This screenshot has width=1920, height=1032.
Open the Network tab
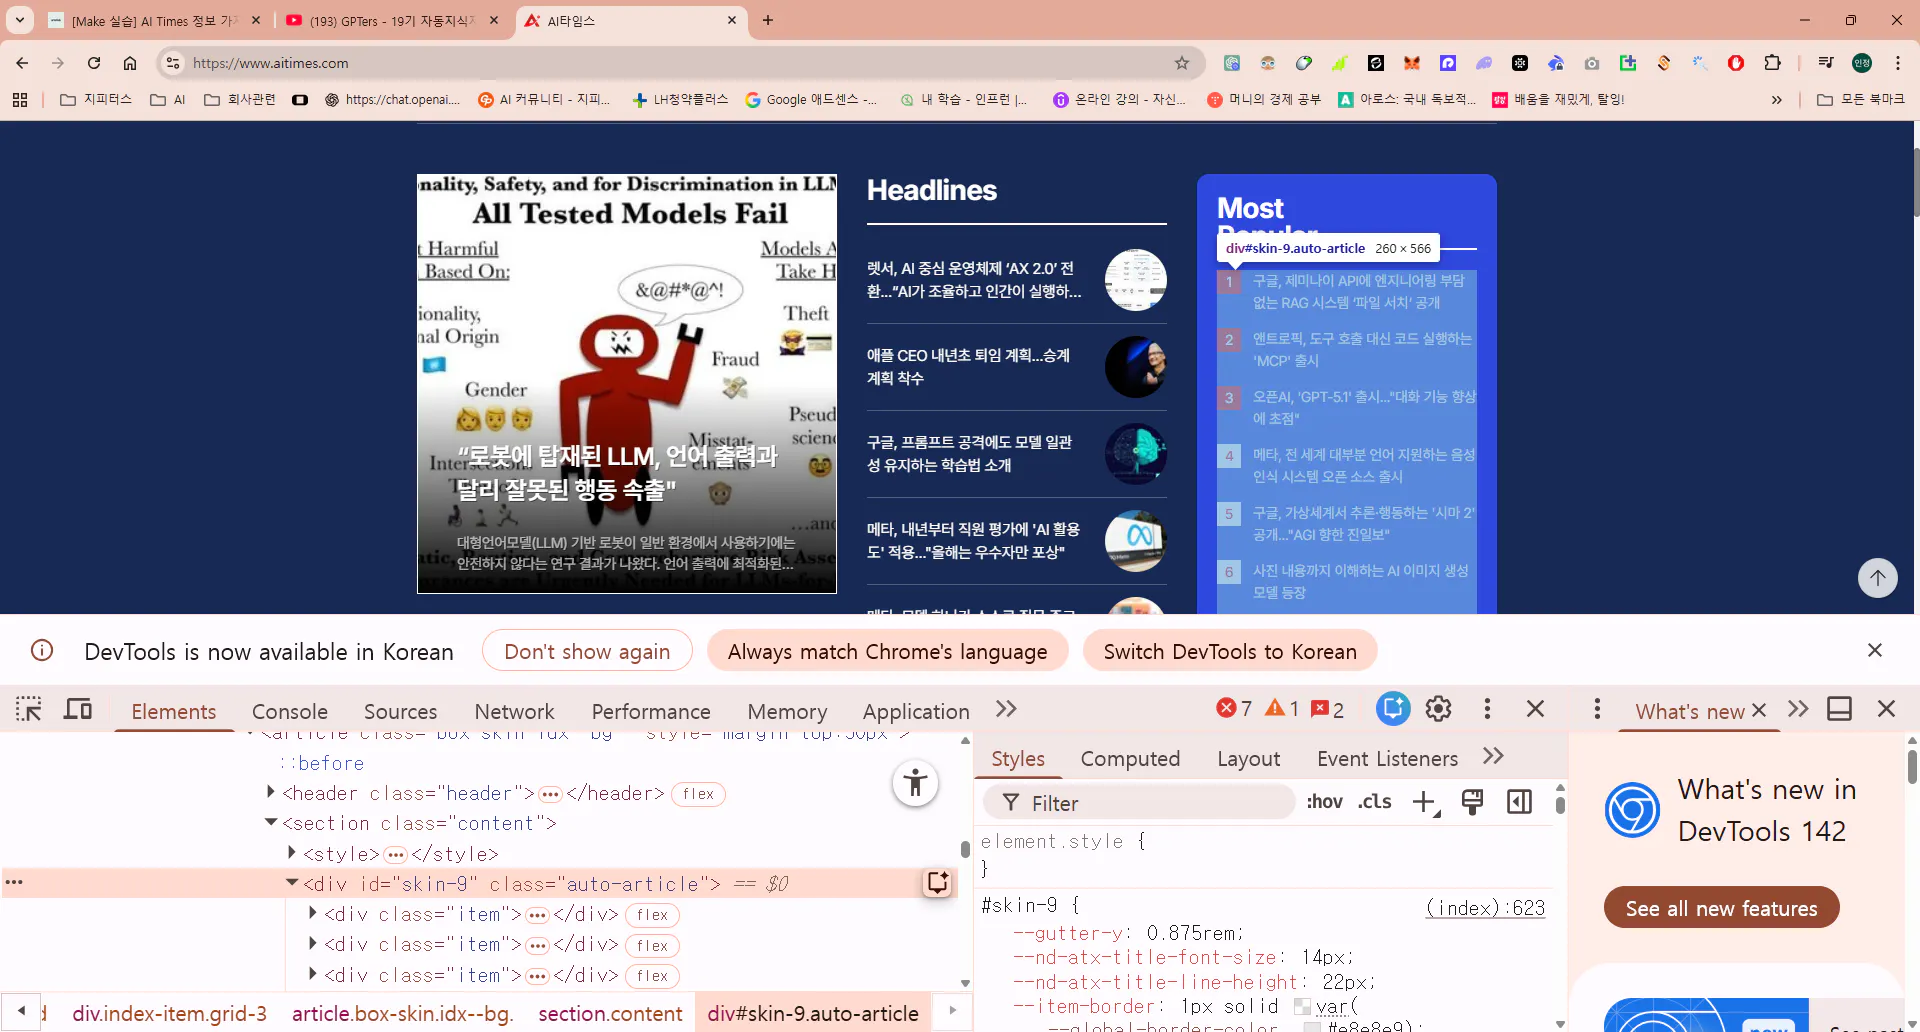point(514,711)
